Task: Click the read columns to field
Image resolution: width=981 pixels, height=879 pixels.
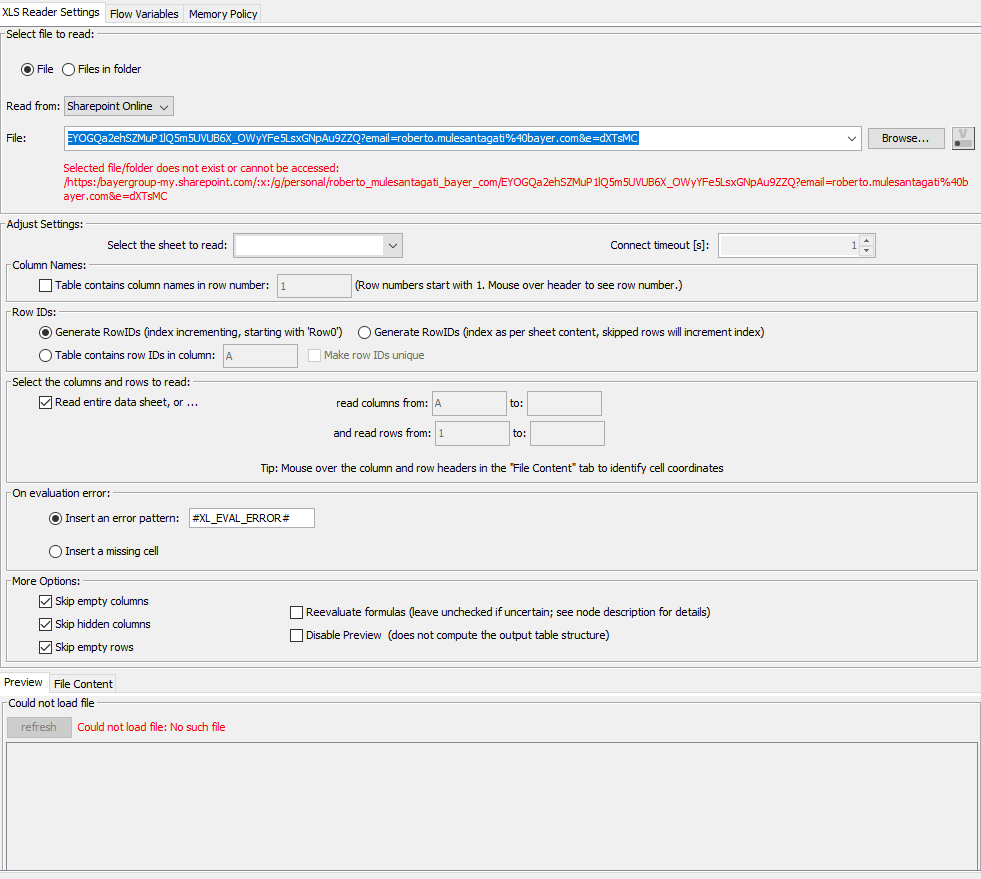Action: pyautogui.click(x=564, y=404)
